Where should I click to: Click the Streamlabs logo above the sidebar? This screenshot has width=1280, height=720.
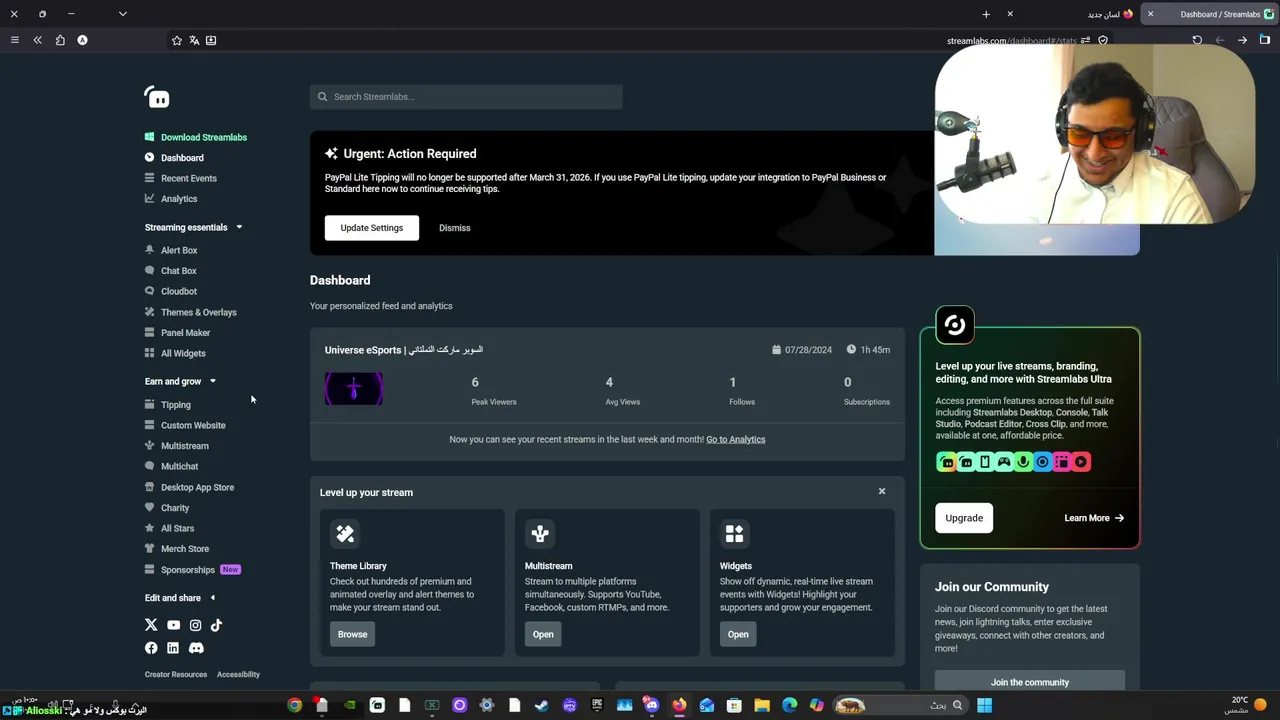pyautogui.click(x=157, y=97)
